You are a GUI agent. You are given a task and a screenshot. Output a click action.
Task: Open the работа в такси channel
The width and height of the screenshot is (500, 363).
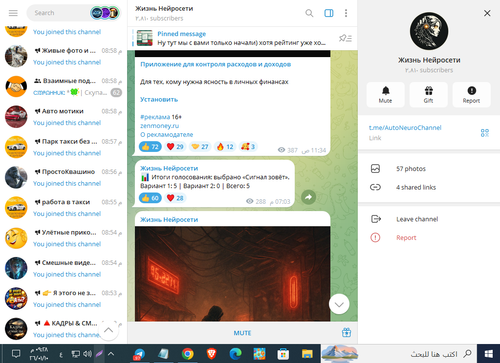(x=63, y=208)
